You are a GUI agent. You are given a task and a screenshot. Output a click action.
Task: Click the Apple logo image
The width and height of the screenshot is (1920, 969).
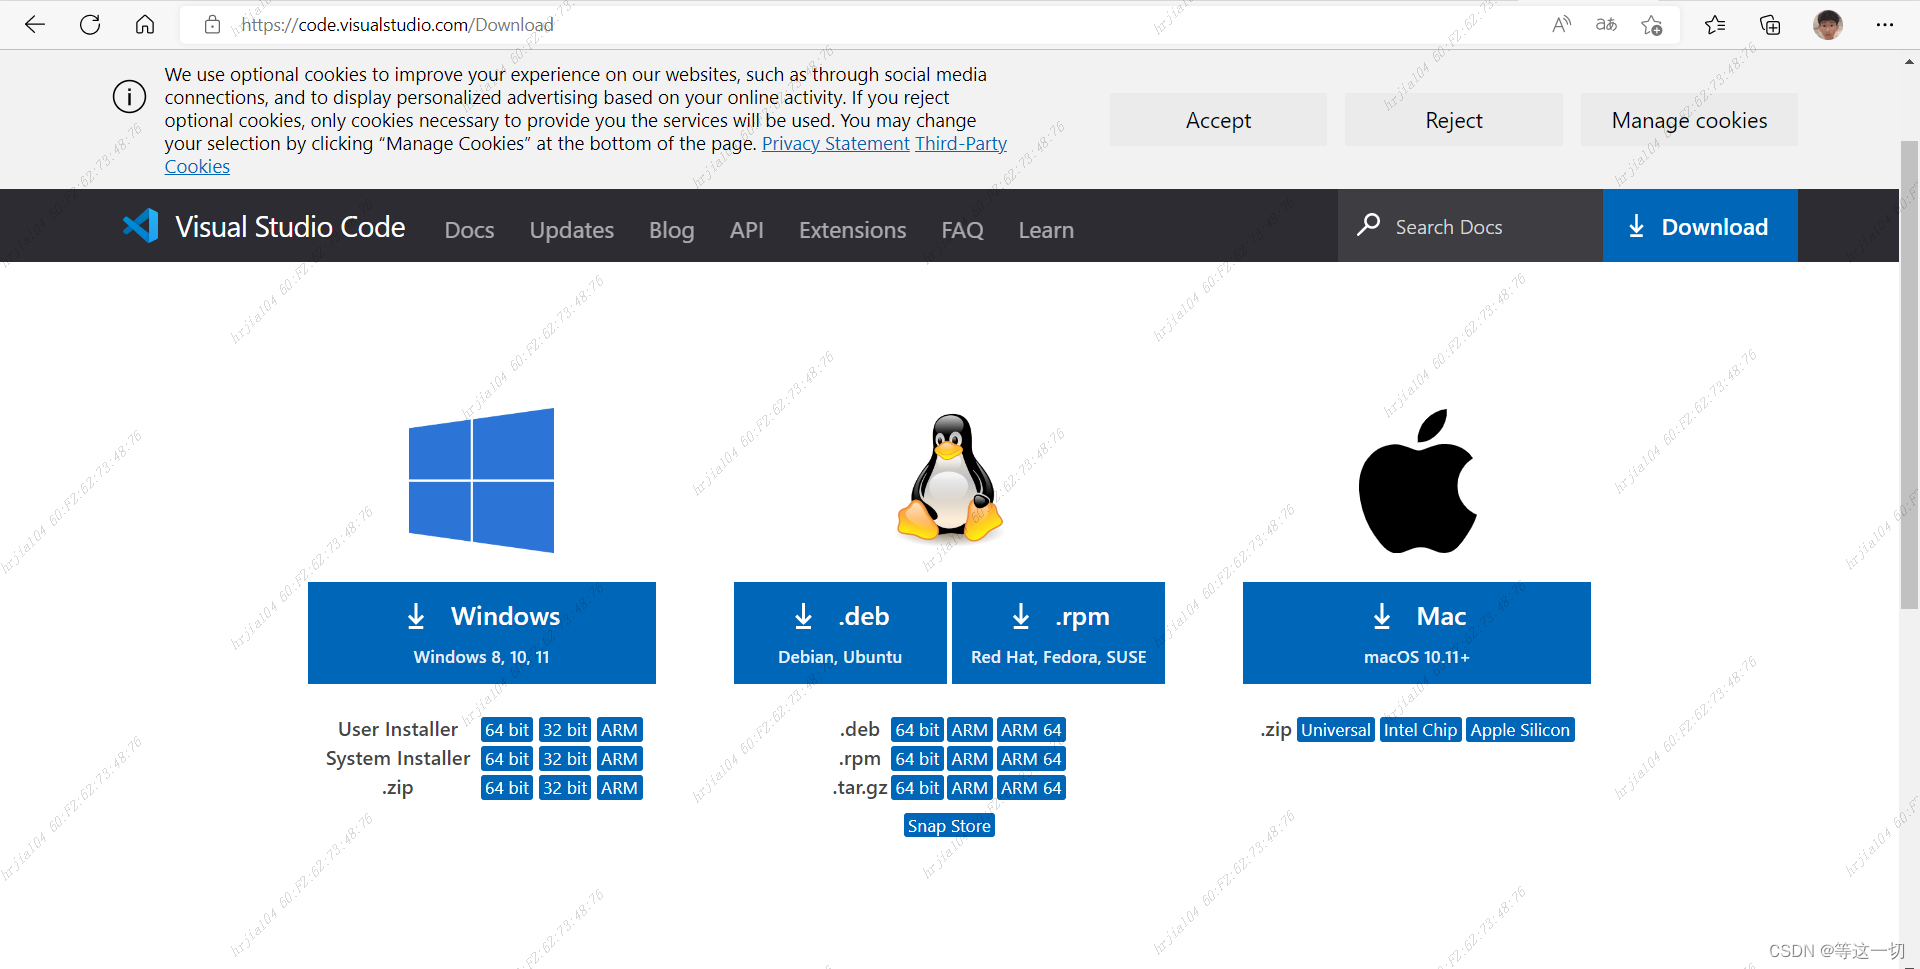point(1417,480)
